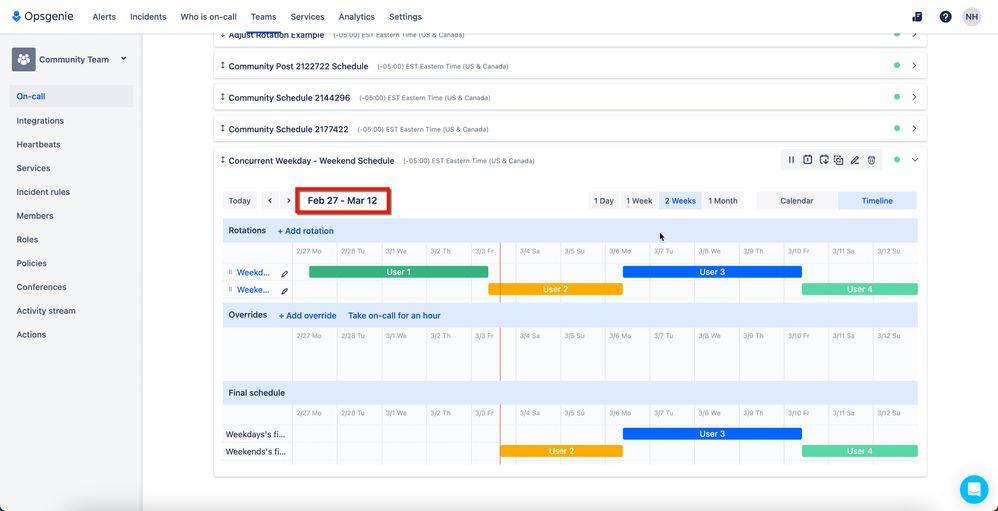Image resolution: width=998 pixels, height=511 pixels.
Task: Click orange User 2 bar in Final schedule
Action: point(561,451)
